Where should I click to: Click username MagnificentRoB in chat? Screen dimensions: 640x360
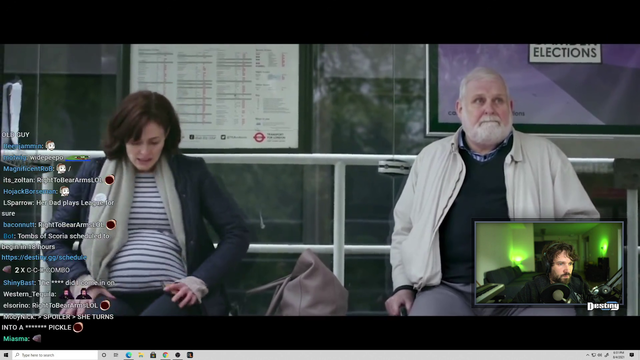pyautogui.click(x=28, y=169)
